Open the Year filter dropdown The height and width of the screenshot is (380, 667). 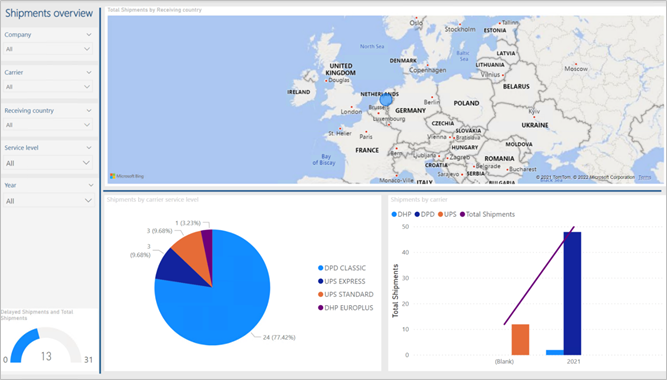click(x=48, y=200)
